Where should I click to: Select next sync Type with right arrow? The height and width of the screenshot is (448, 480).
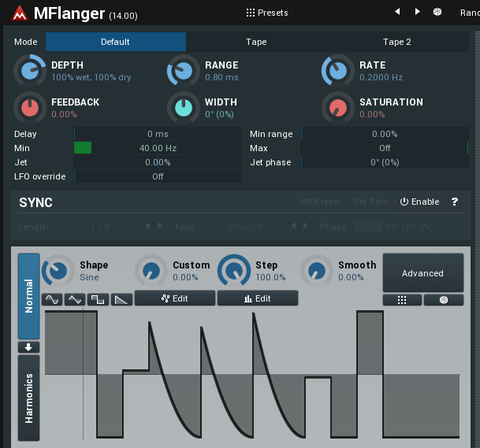click(305, 226)
